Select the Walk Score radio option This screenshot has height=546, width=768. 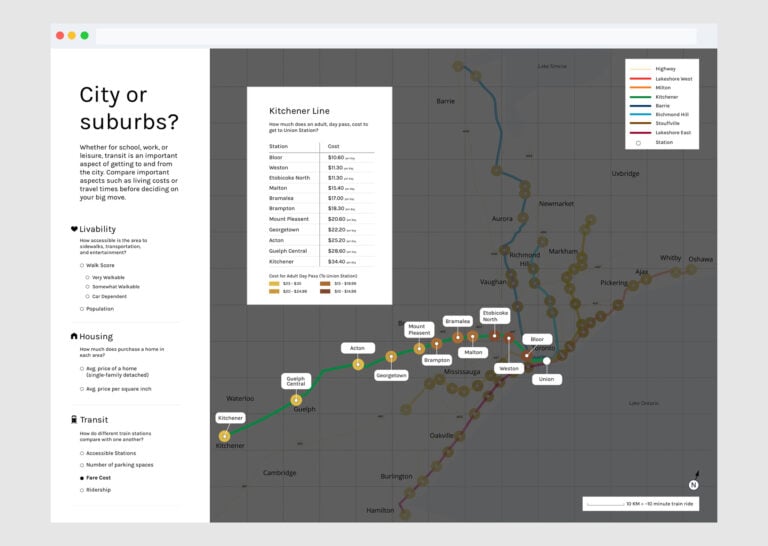(x=82, y=265)
